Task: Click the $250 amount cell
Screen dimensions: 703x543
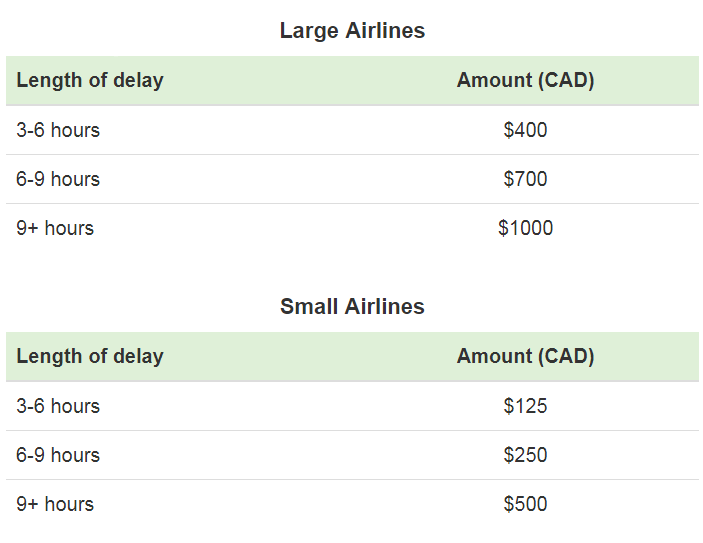Action: (x=525, y=455)
